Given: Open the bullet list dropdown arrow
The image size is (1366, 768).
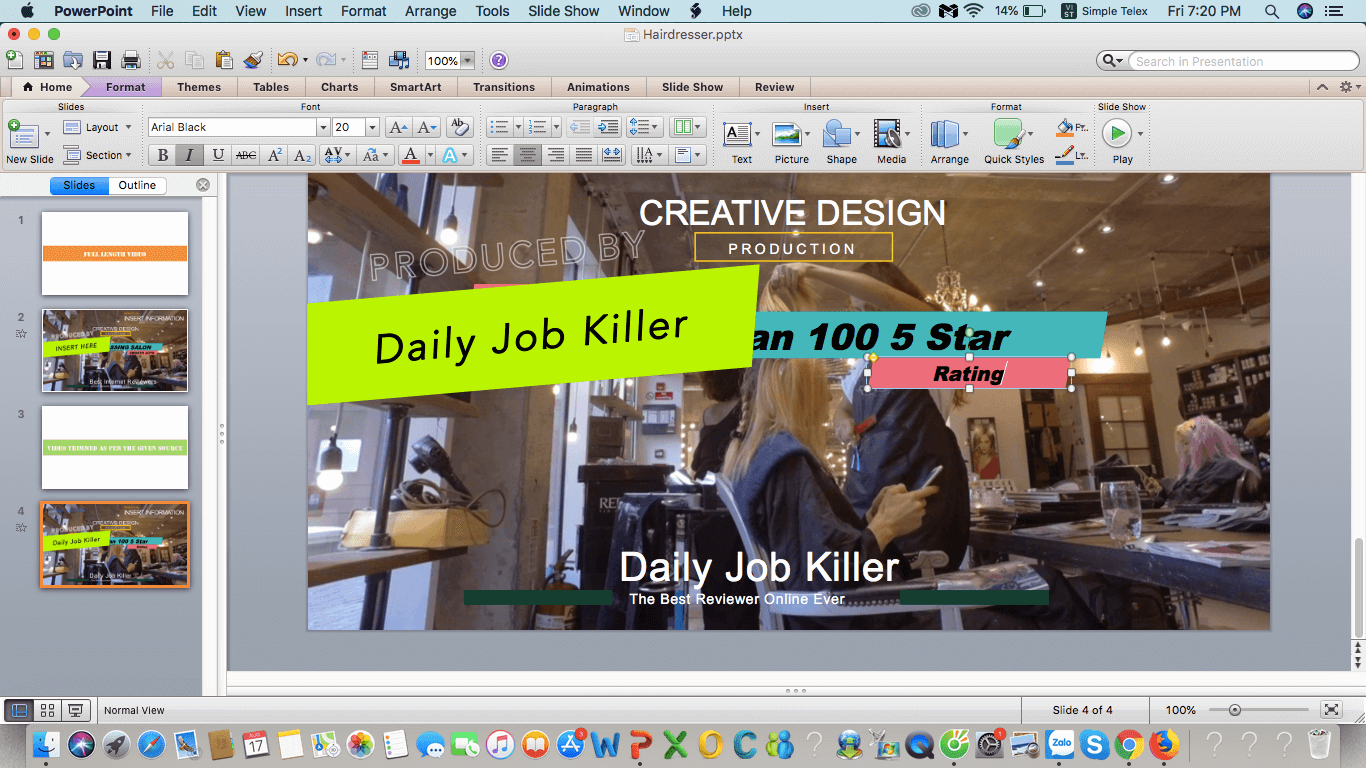Looking at the screenshot, I should [517, 127].
